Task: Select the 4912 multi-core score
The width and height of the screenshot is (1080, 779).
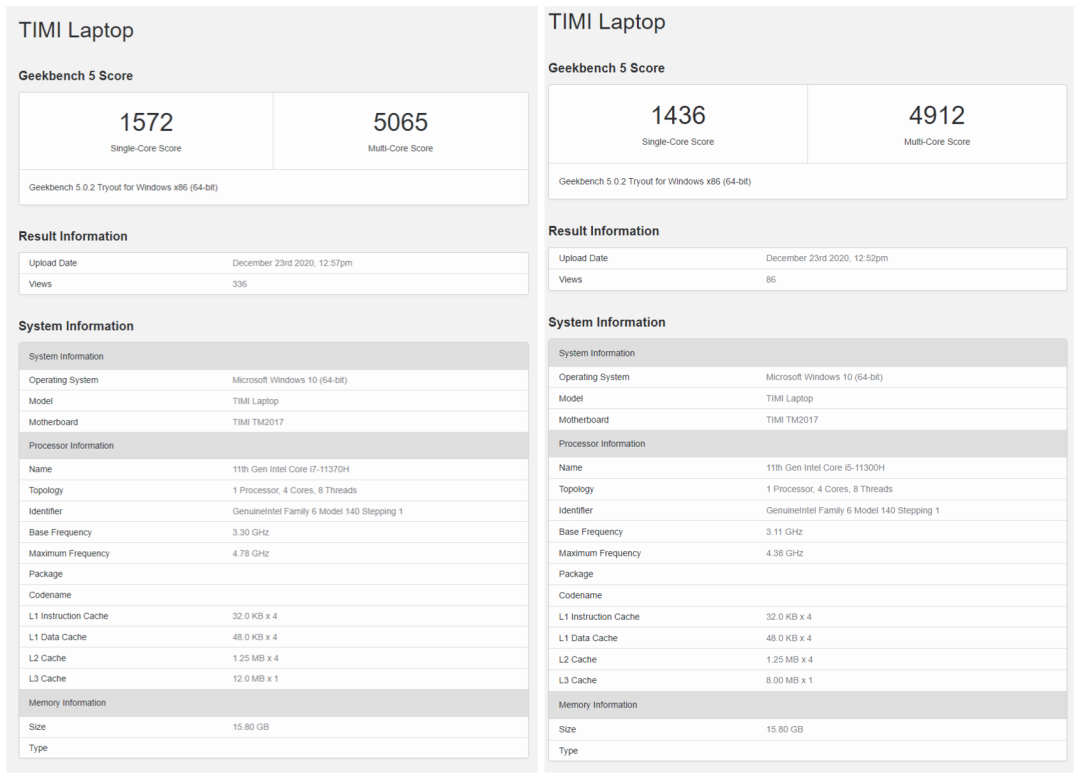Action: point(936,115)
